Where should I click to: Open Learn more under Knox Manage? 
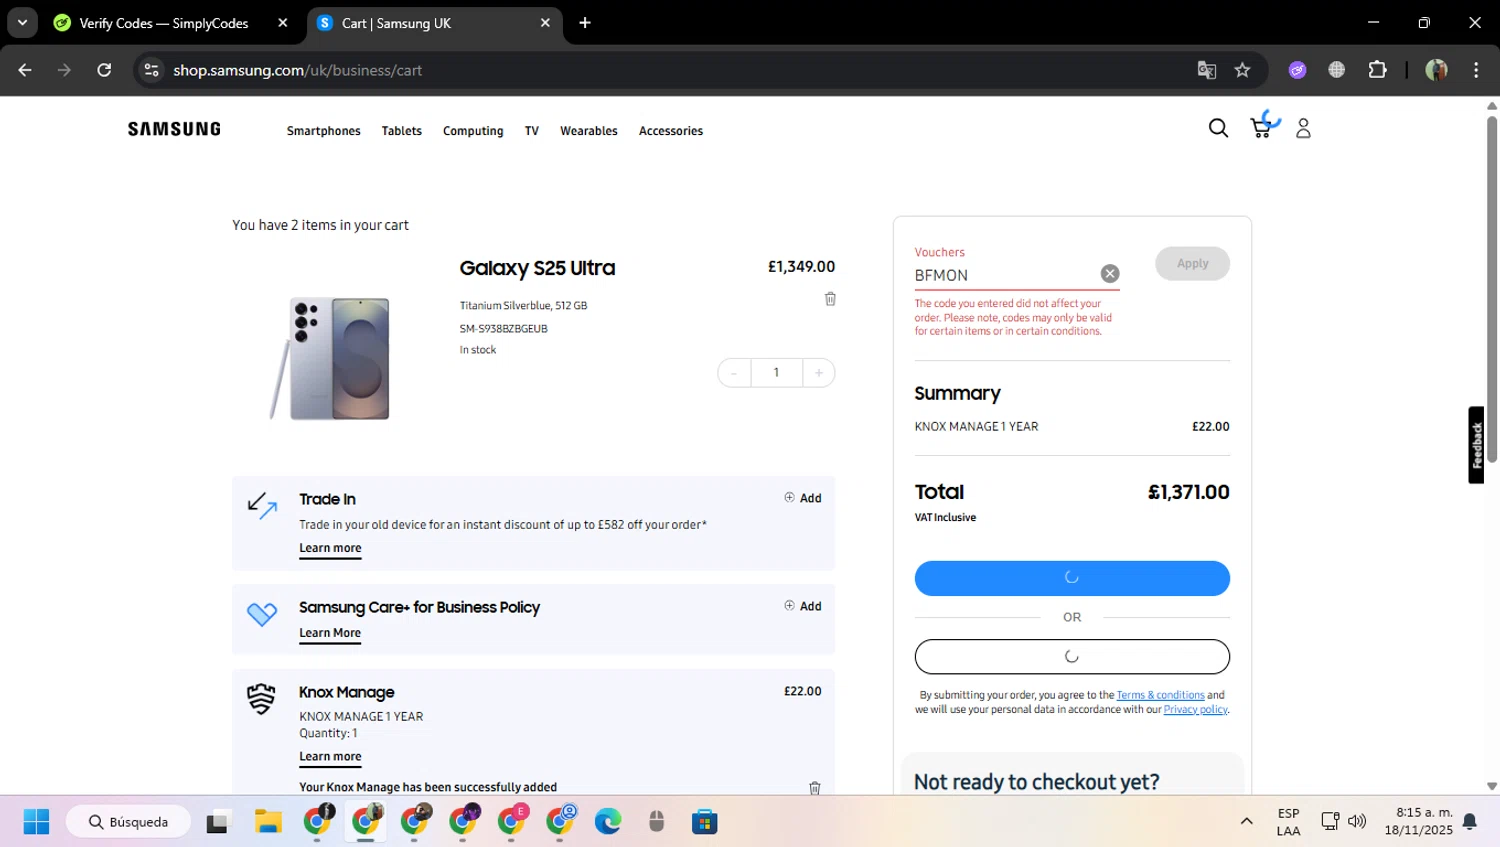pyautogui.click(x=330, y=757)
